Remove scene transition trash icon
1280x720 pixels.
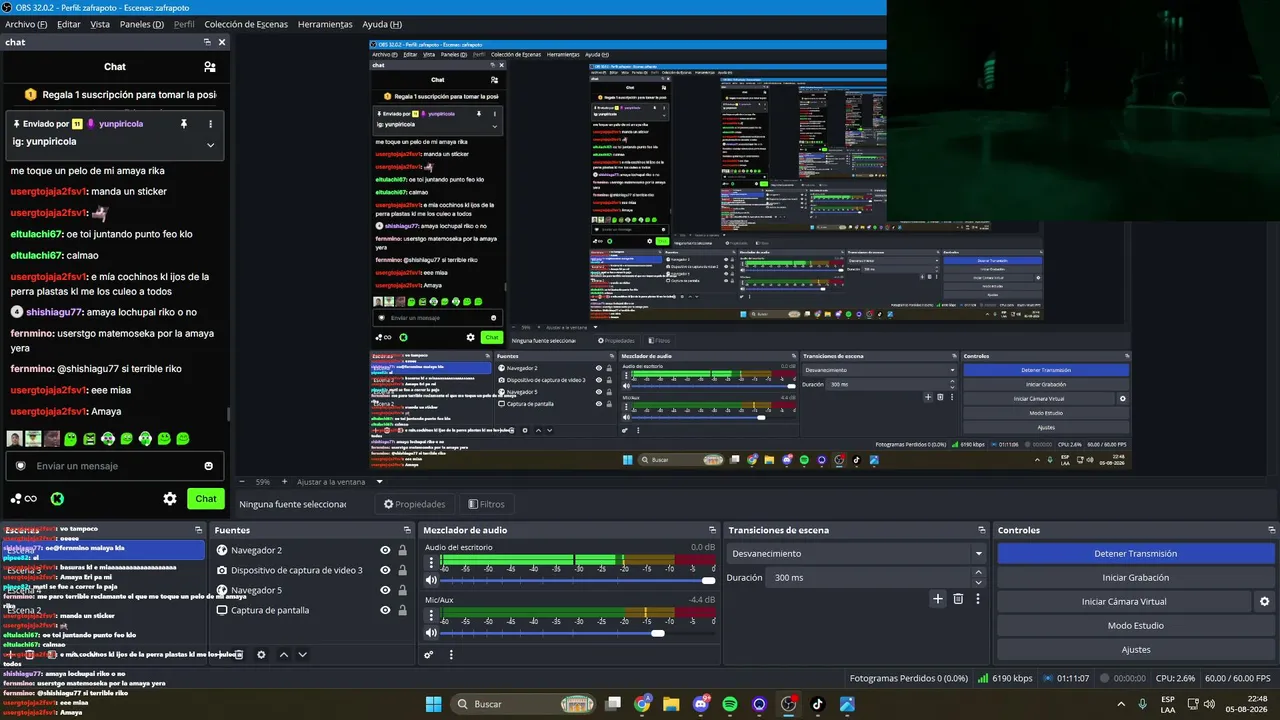(958, 599)
